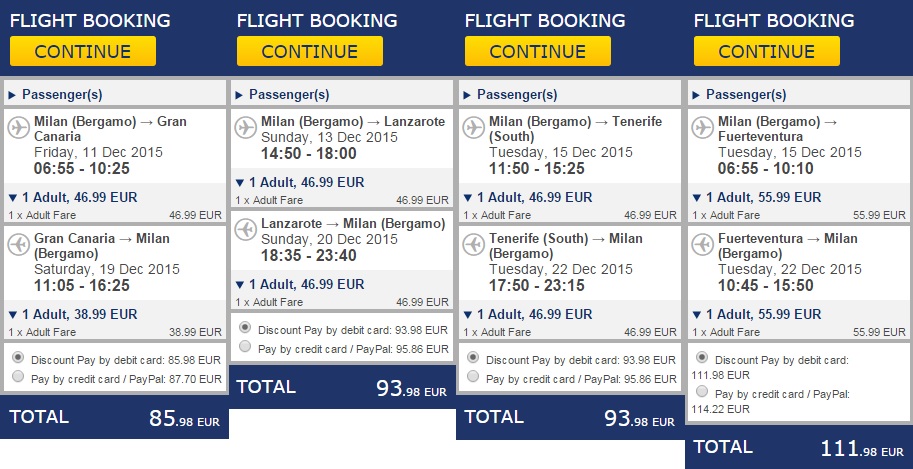Click the plane icon beside Milan → Tenerife (South) flight

(475, 127)
